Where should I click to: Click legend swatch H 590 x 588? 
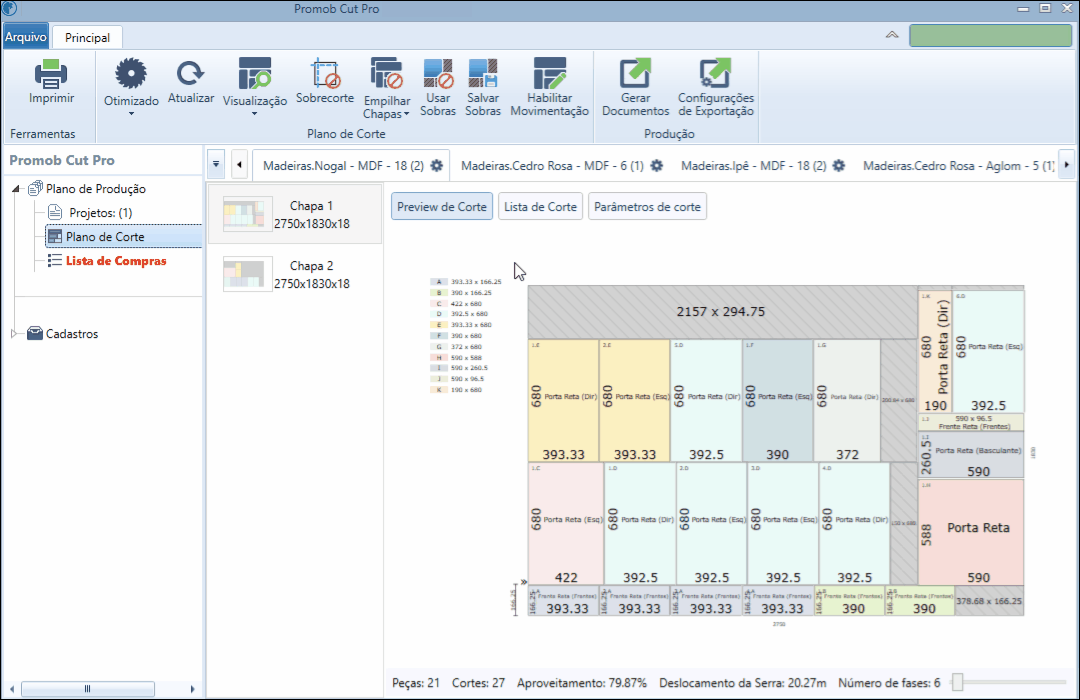coord(439,358)
